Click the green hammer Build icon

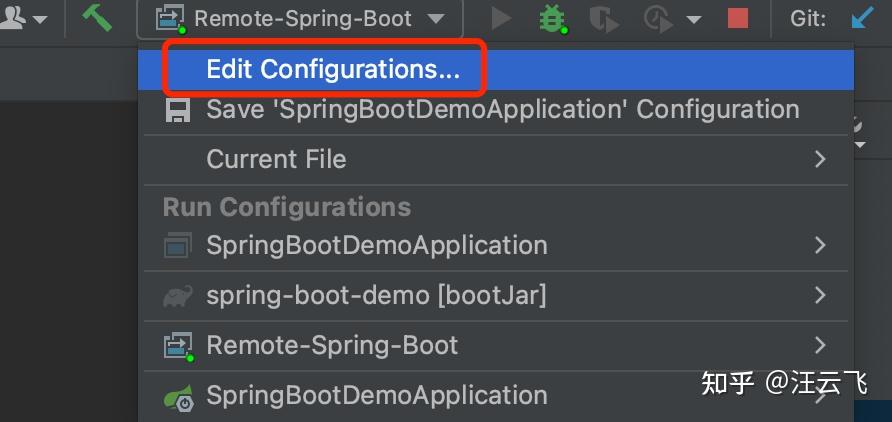(97, 18)
